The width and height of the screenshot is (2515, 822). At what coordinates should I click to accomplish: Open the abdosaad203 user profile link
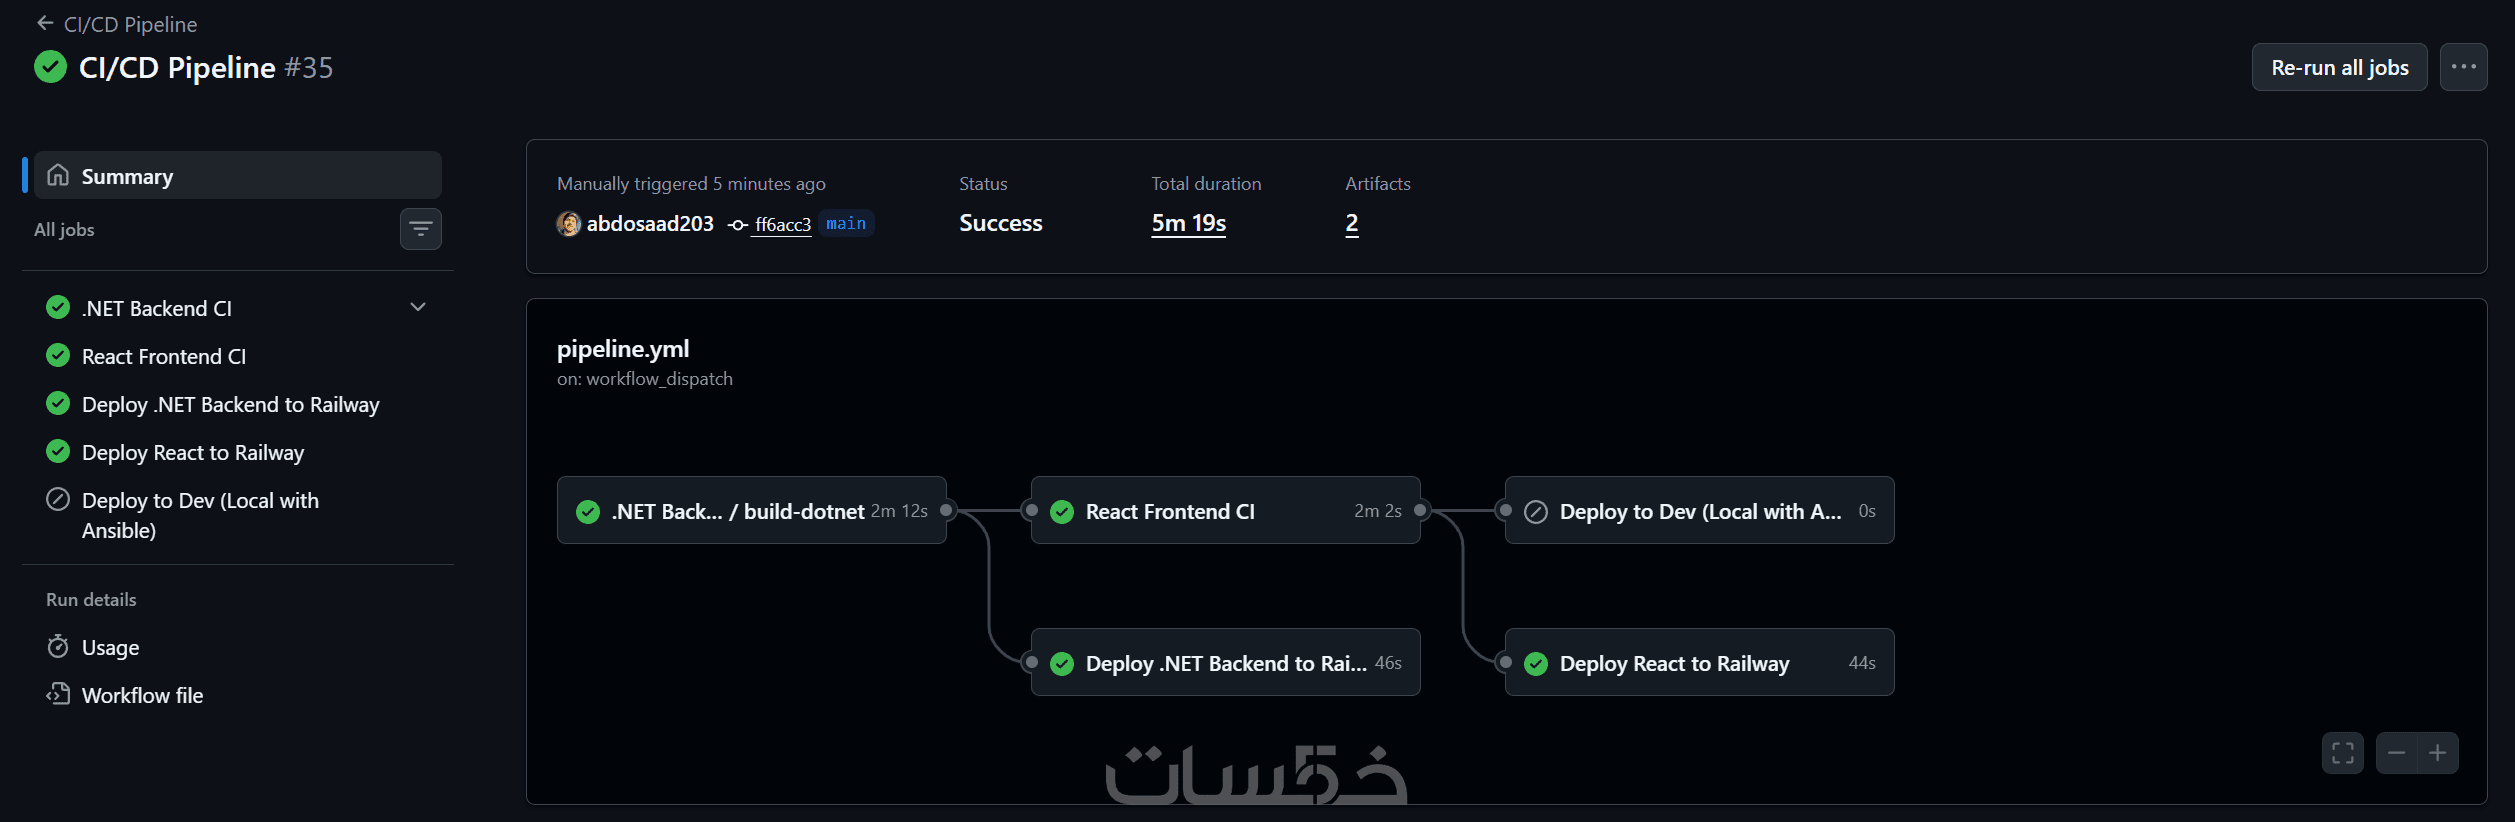pos(650,224)
